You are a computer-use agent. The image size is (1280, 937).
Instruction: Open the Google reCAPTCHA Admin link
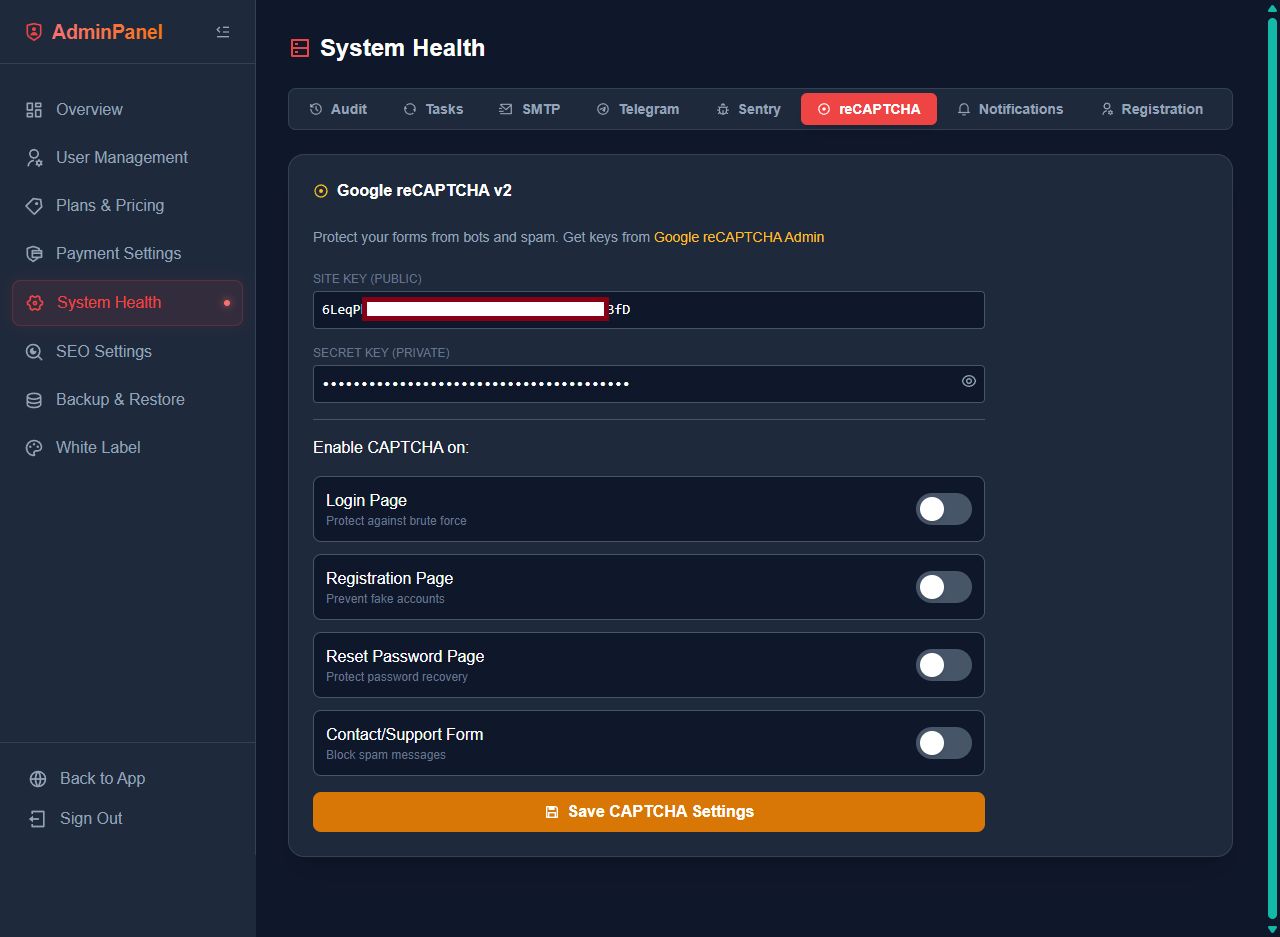pyautogui.click(x=738, y=237)
